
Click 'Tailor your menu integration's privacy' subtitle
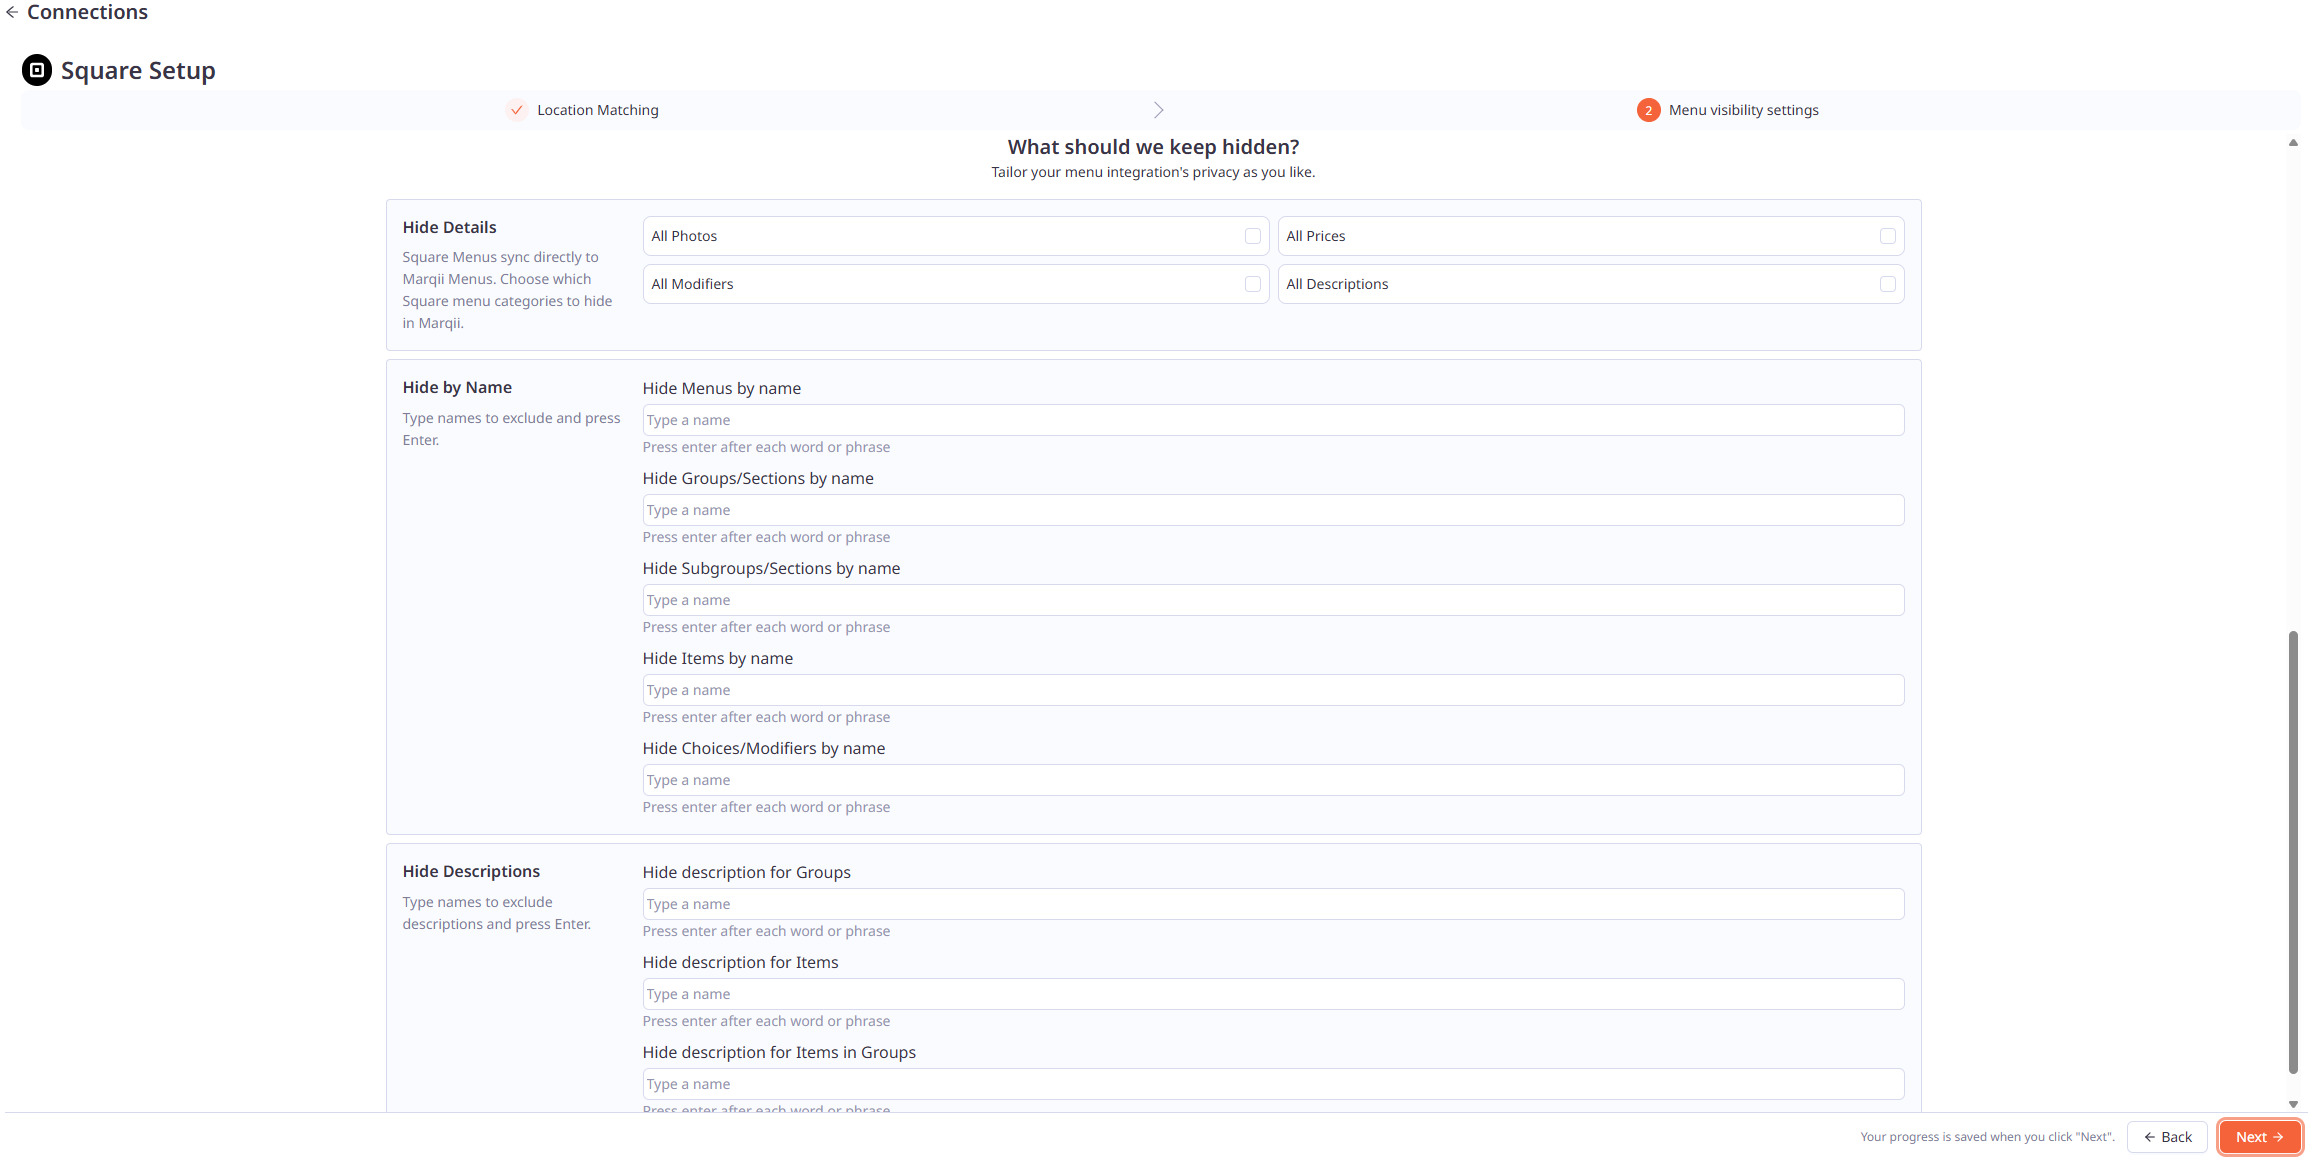[x=1153, y=172]
